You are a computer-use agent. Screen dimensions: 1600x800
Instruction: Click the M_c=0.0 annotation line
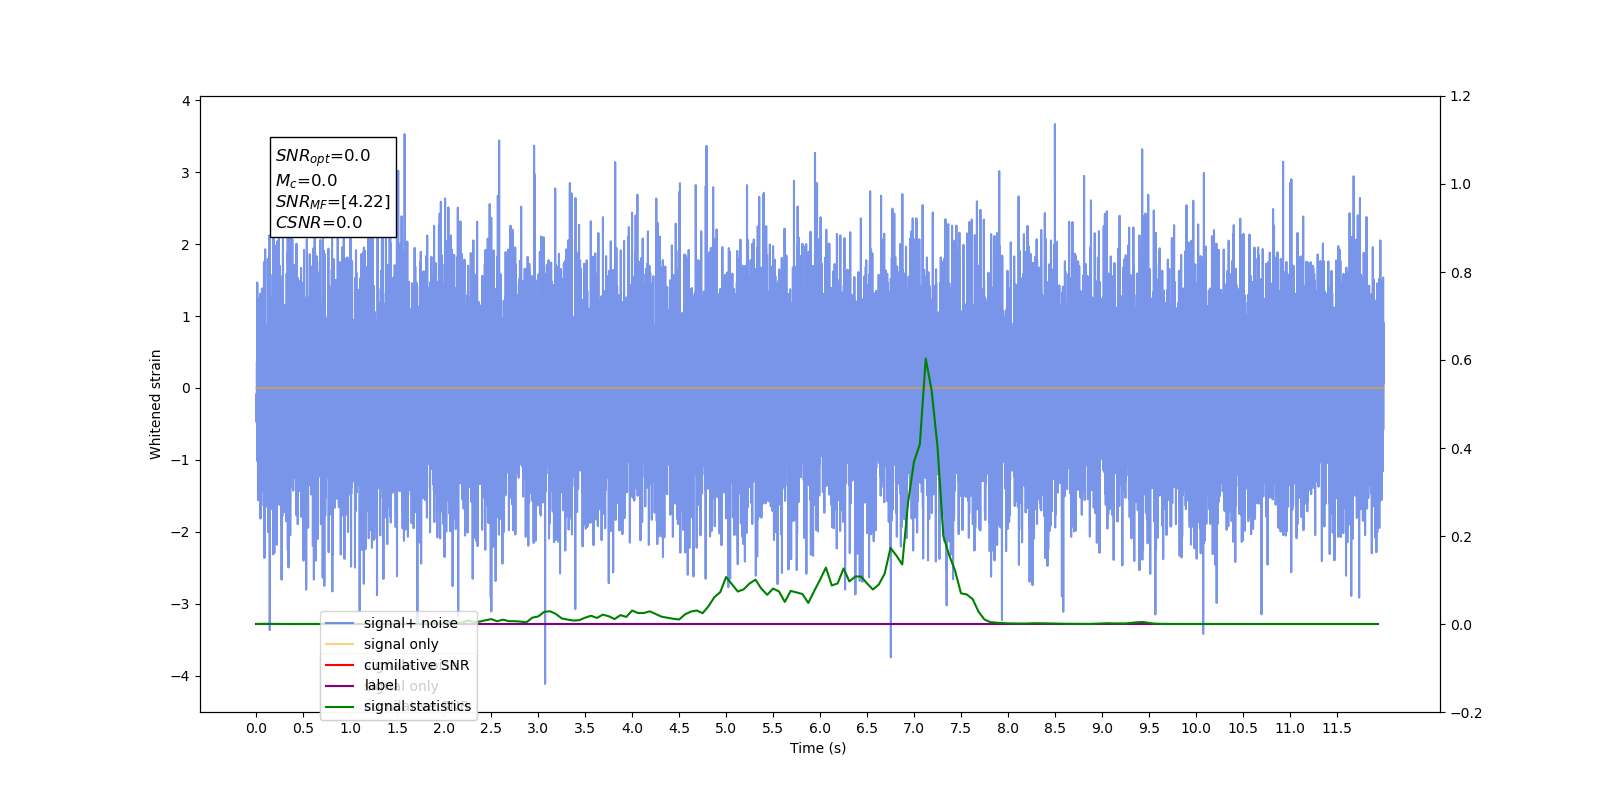[307, 181]
